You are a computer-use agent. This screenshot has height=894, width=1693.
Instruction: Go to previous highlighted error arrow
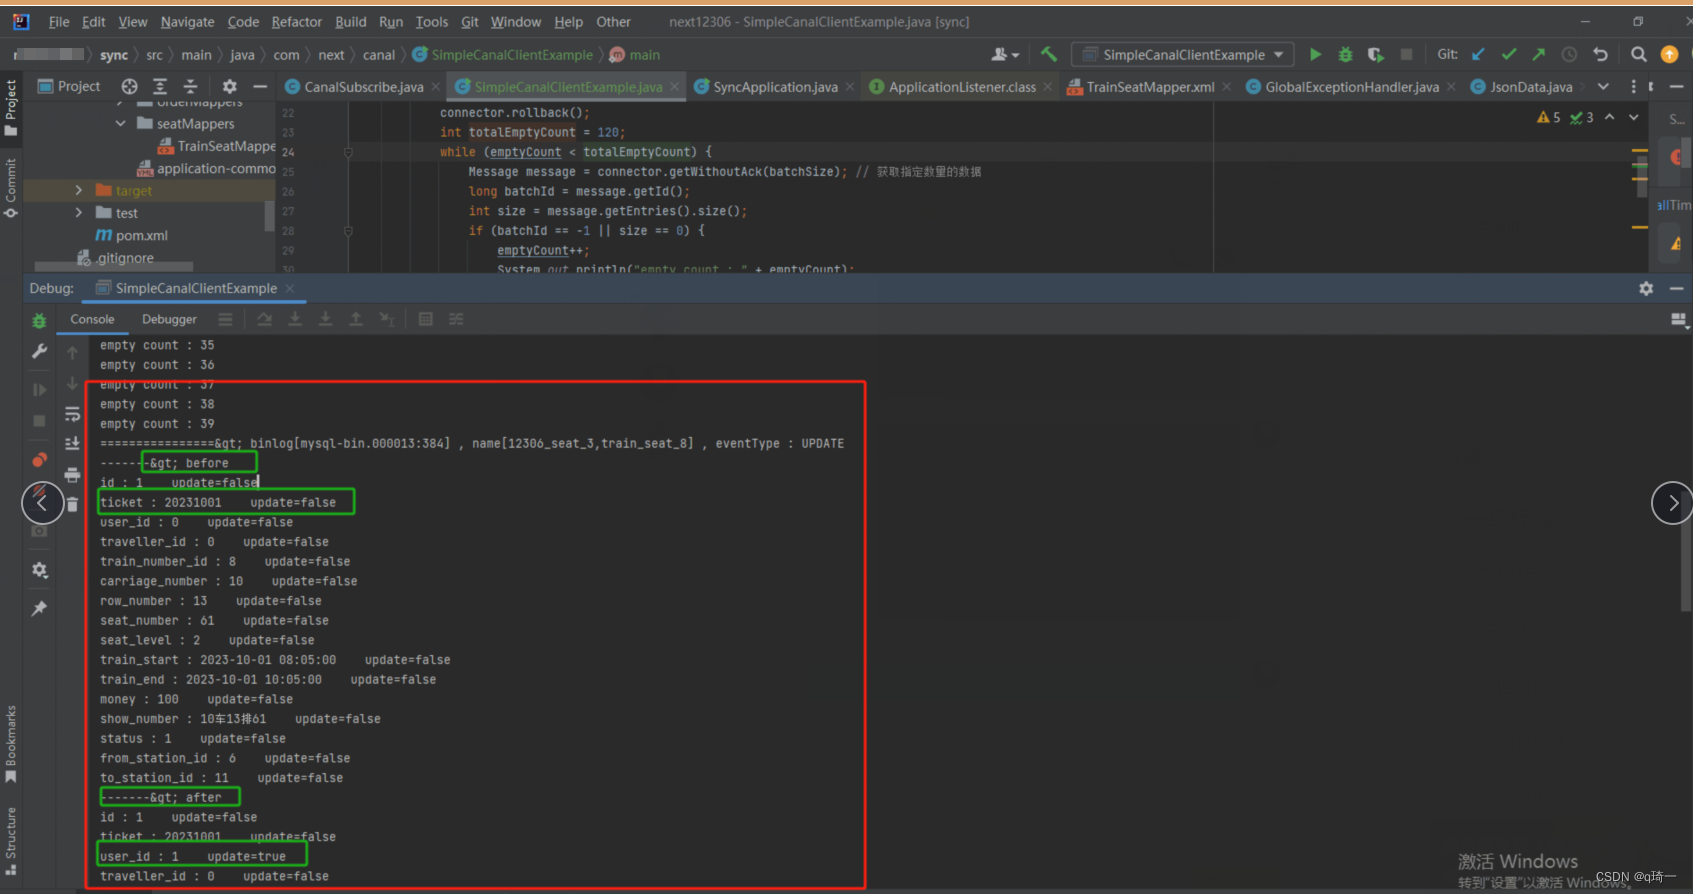[1609, 117]
